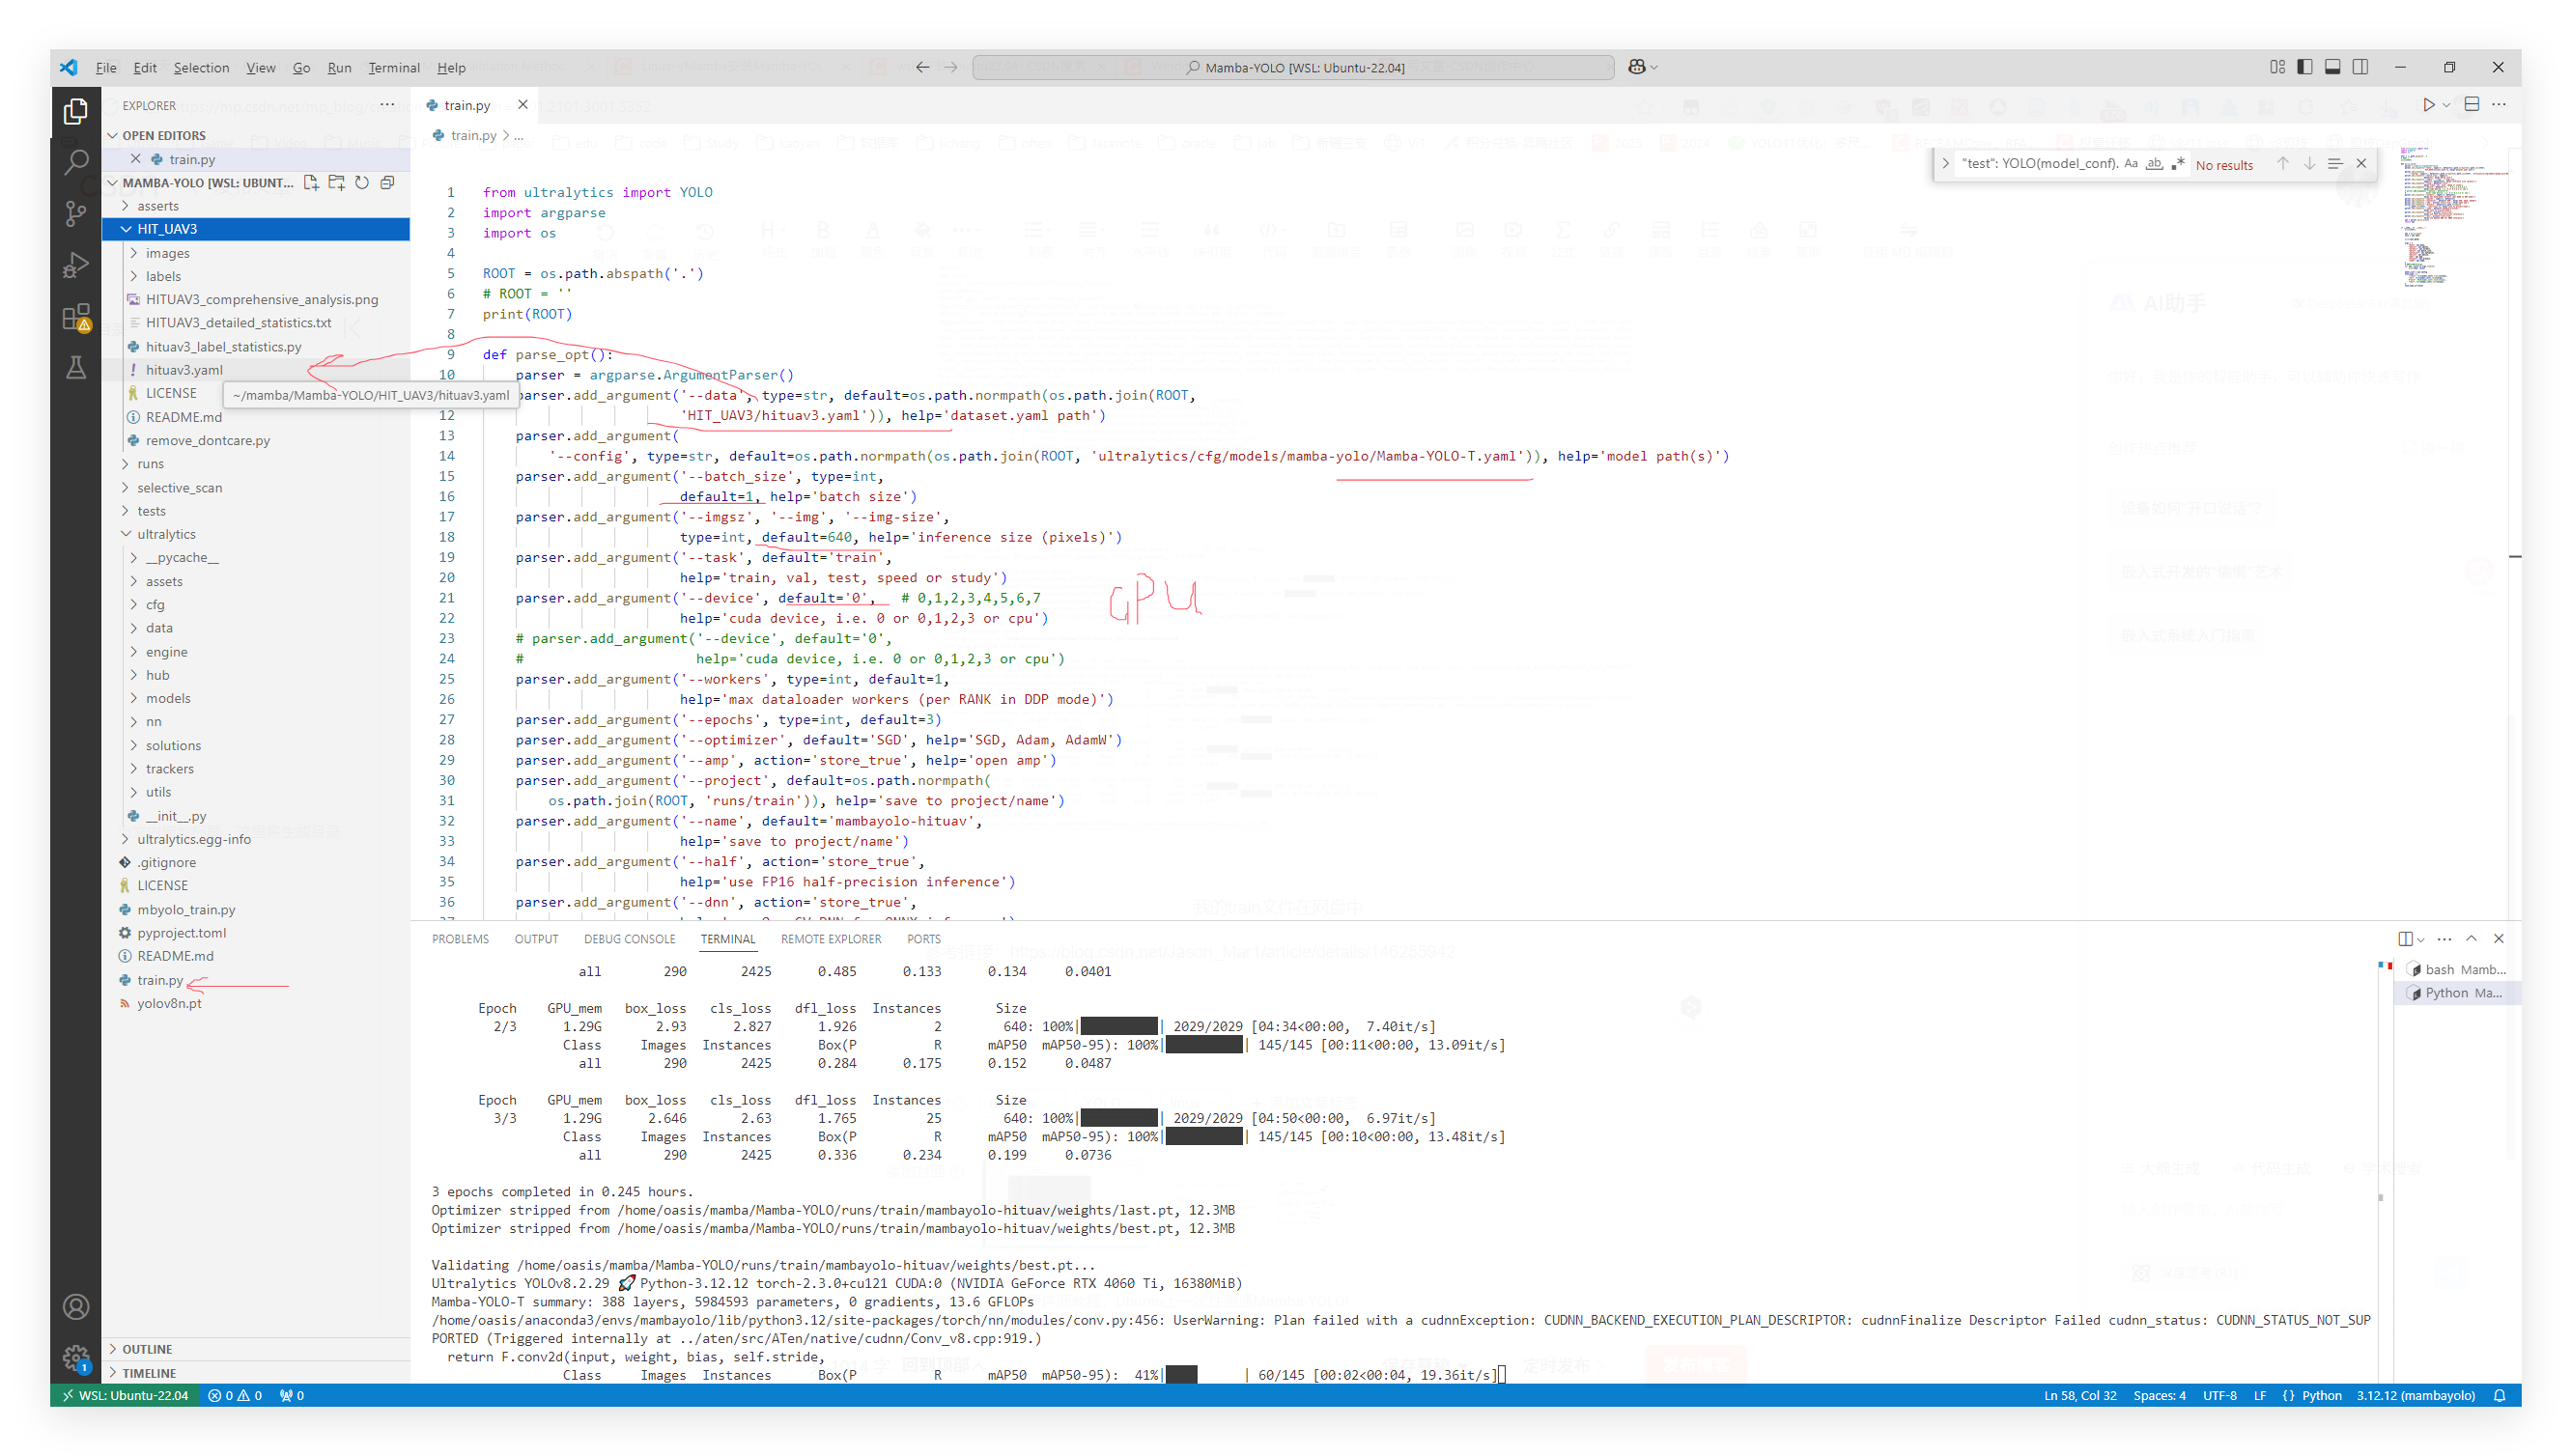Toggle match case in the search widget
This screenshot has width=2571, height=1456.
[x=2132, y=163]
